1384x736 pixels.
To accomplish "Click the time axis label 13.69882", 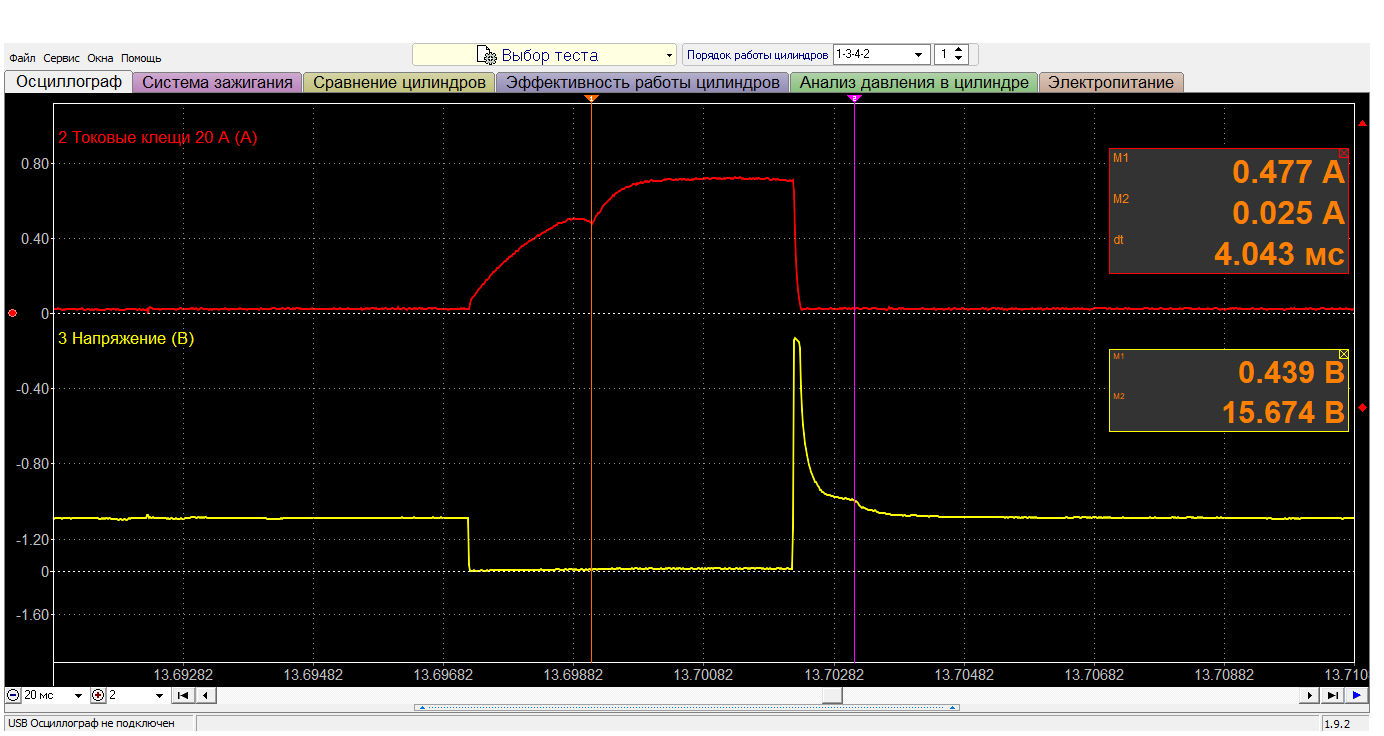I will coord(573,674).
